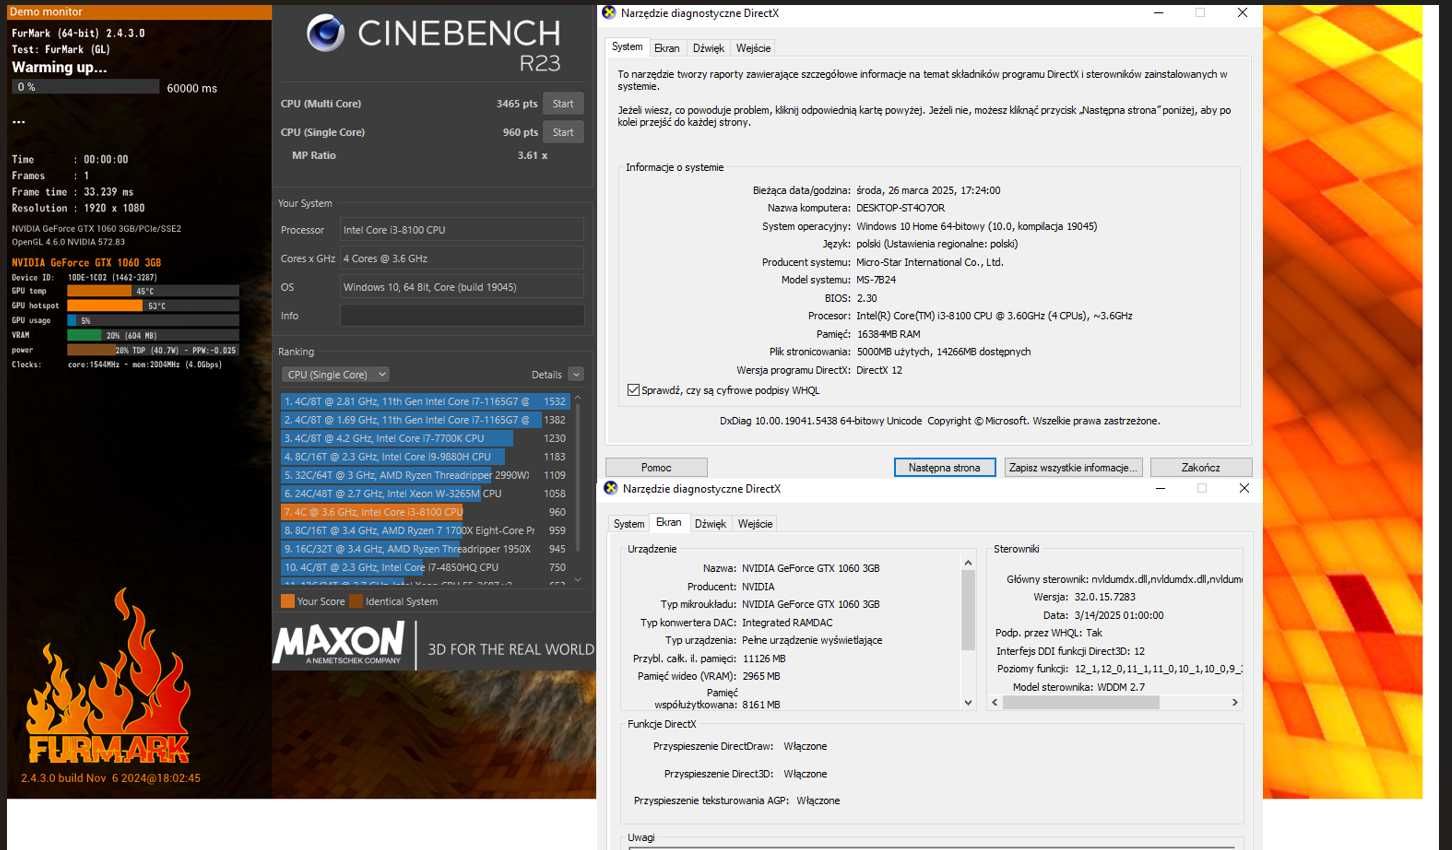
Task: Click the Następna strona button
Action: click(944, 467)
